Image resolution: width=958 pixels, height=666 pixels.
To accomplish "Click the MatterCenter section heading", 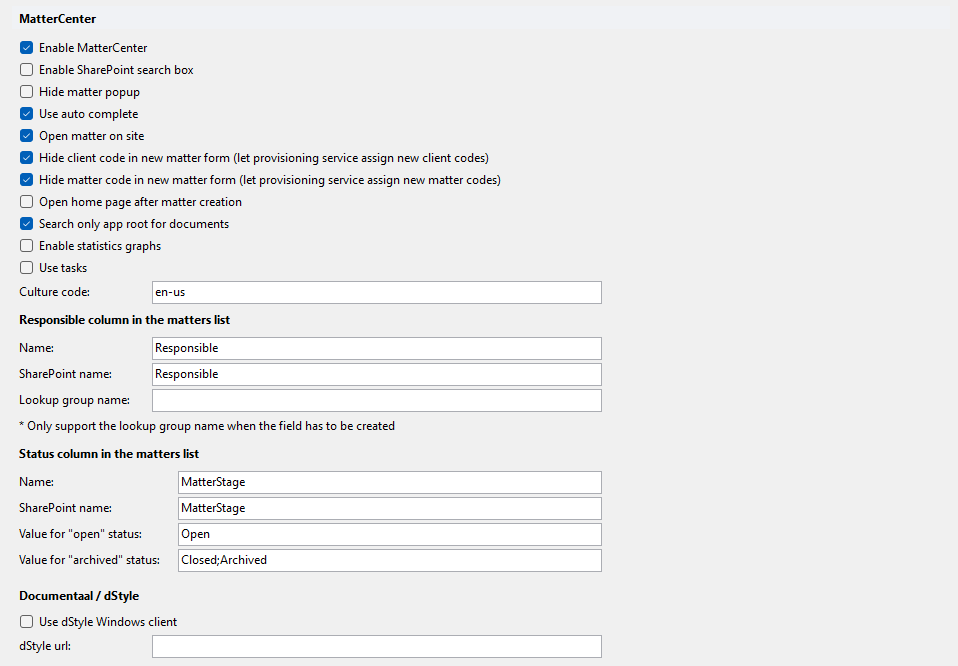I will 57,19.
